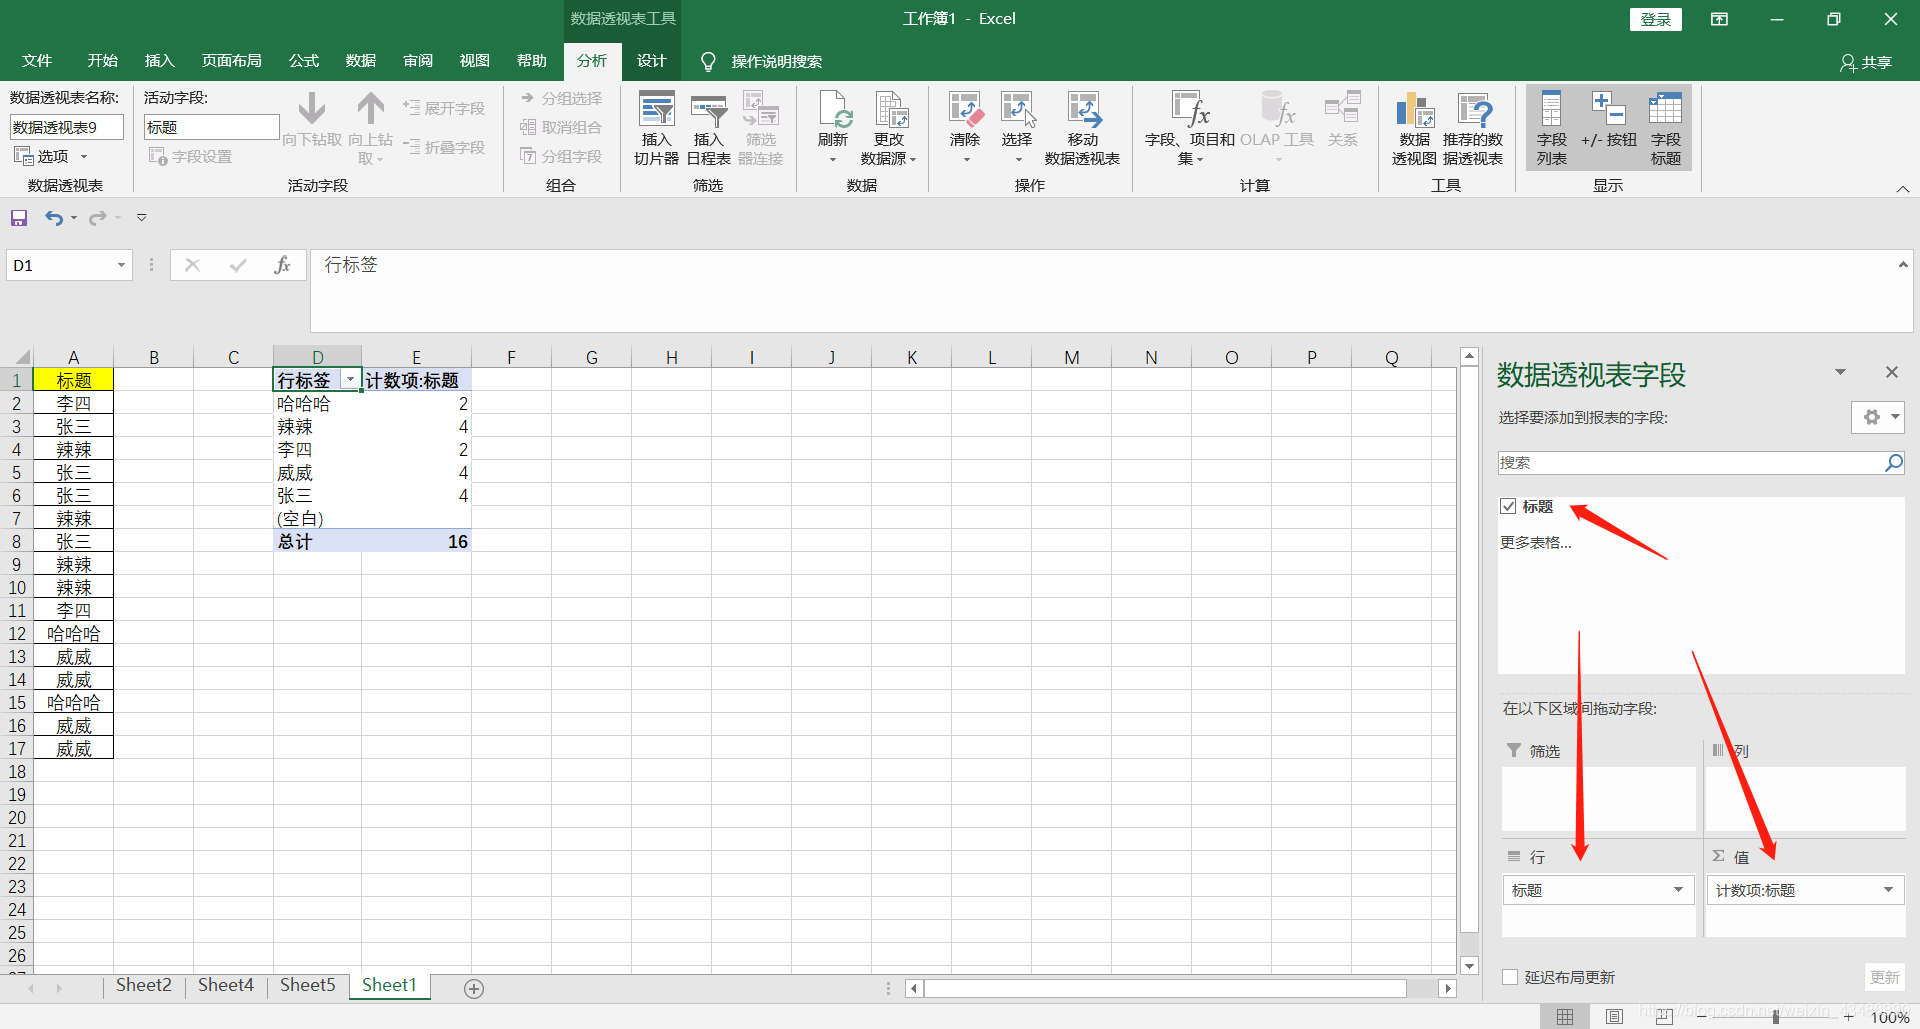Click the select-all corner of the grid

(18, 357)
